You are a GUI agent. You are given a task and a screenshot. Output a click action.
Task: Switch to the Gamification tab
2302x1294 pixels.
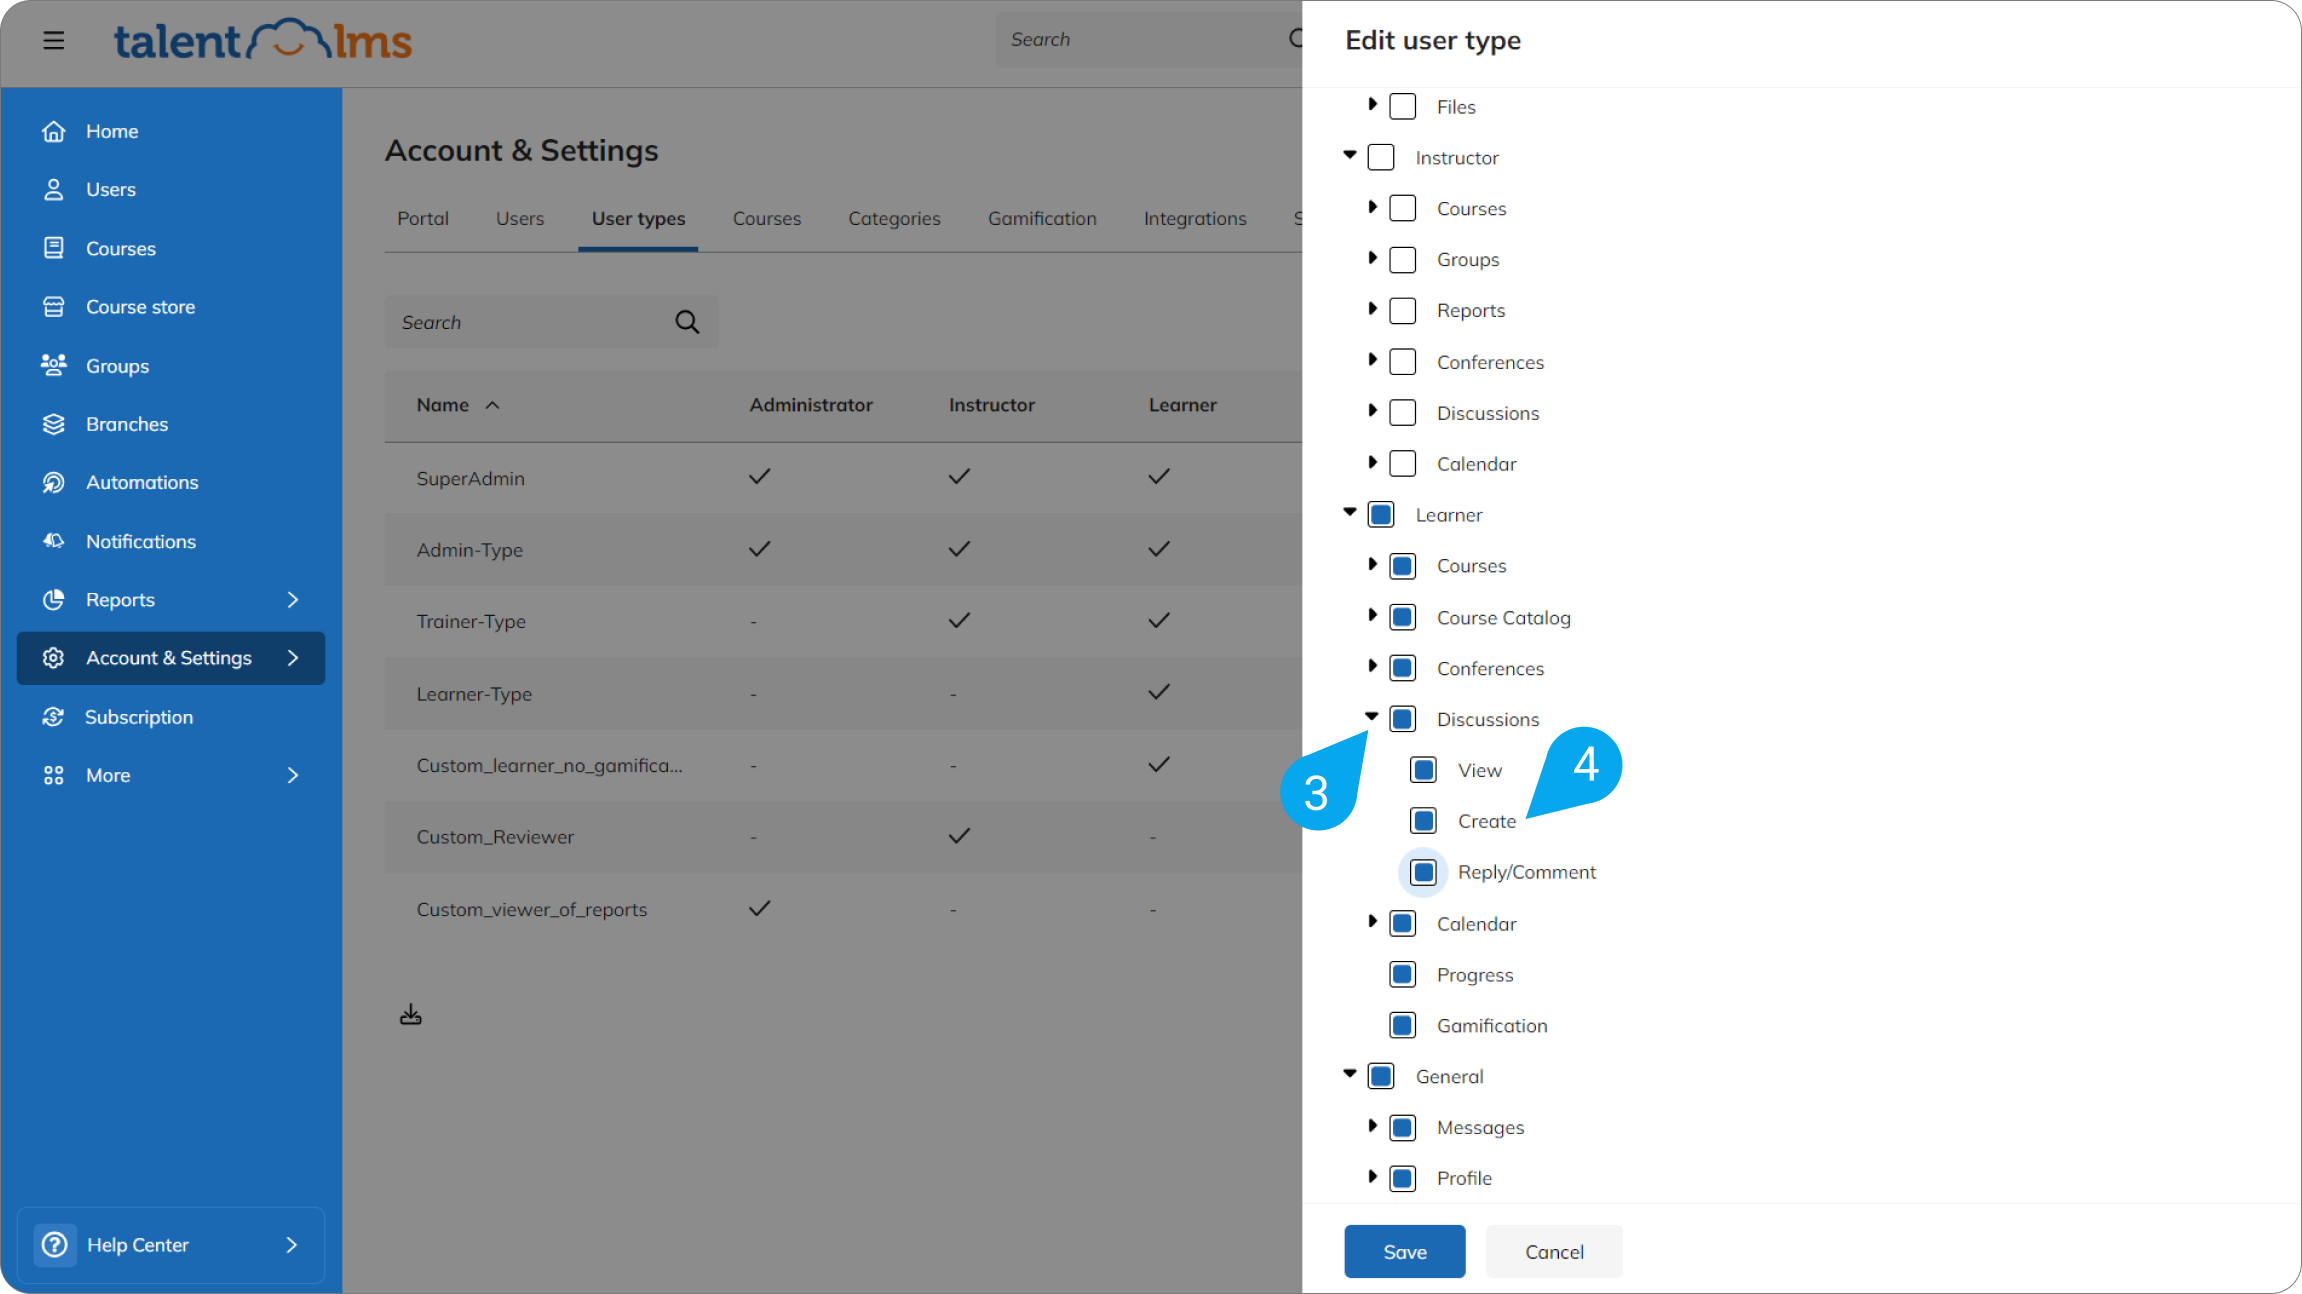(x=1042, y=219)
